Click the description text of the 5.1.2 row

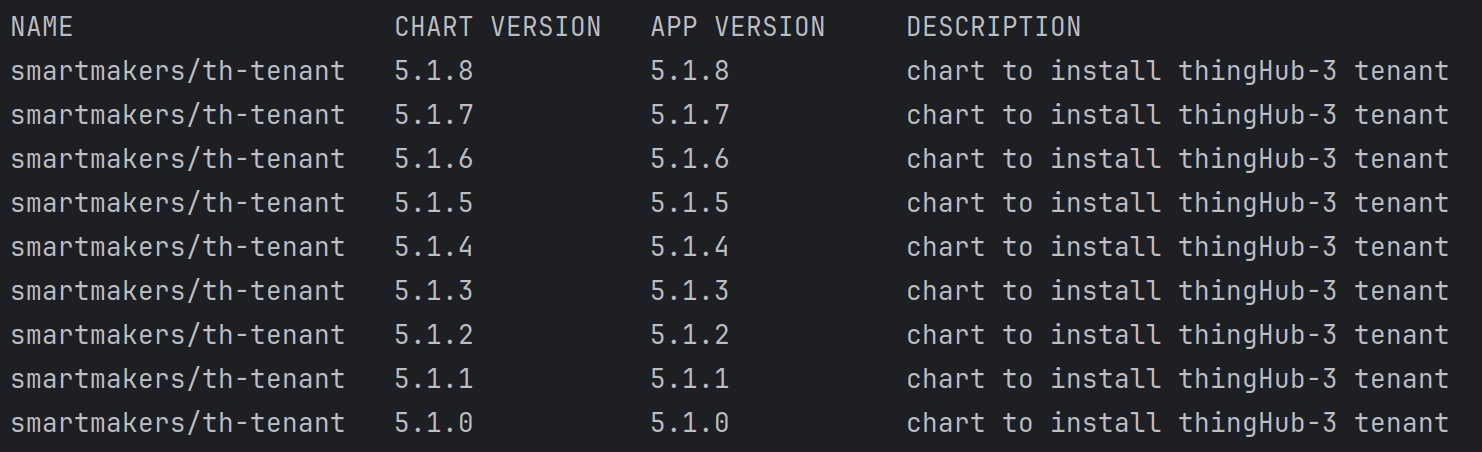1177,335
